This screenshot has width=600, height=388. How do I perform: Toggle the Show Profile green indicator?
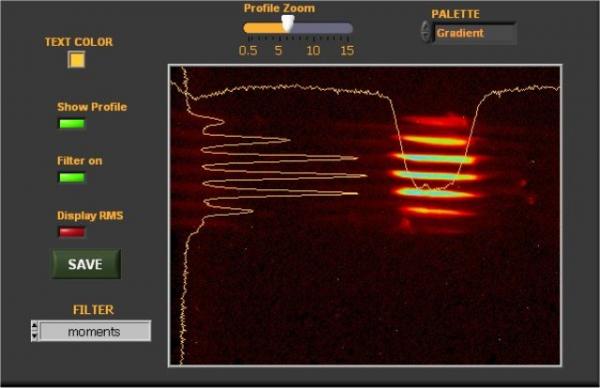pos(72,124)
